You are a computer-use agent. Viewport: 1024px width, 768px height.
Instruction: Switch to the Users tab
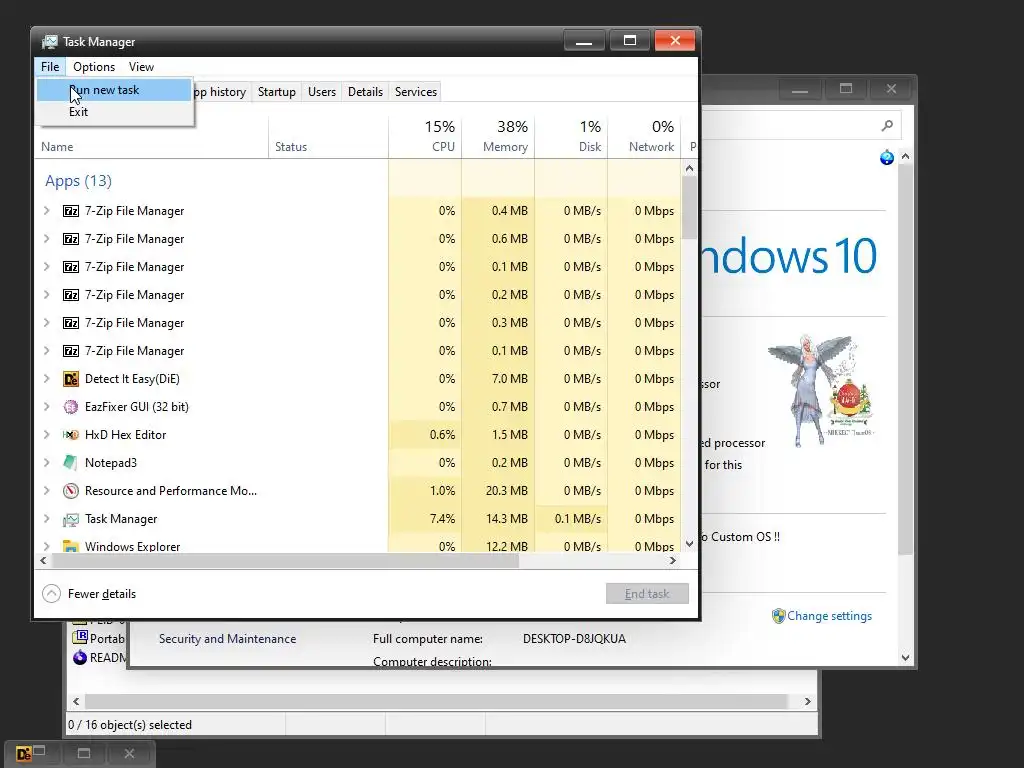pyautogui.click(x=322, y=92)
